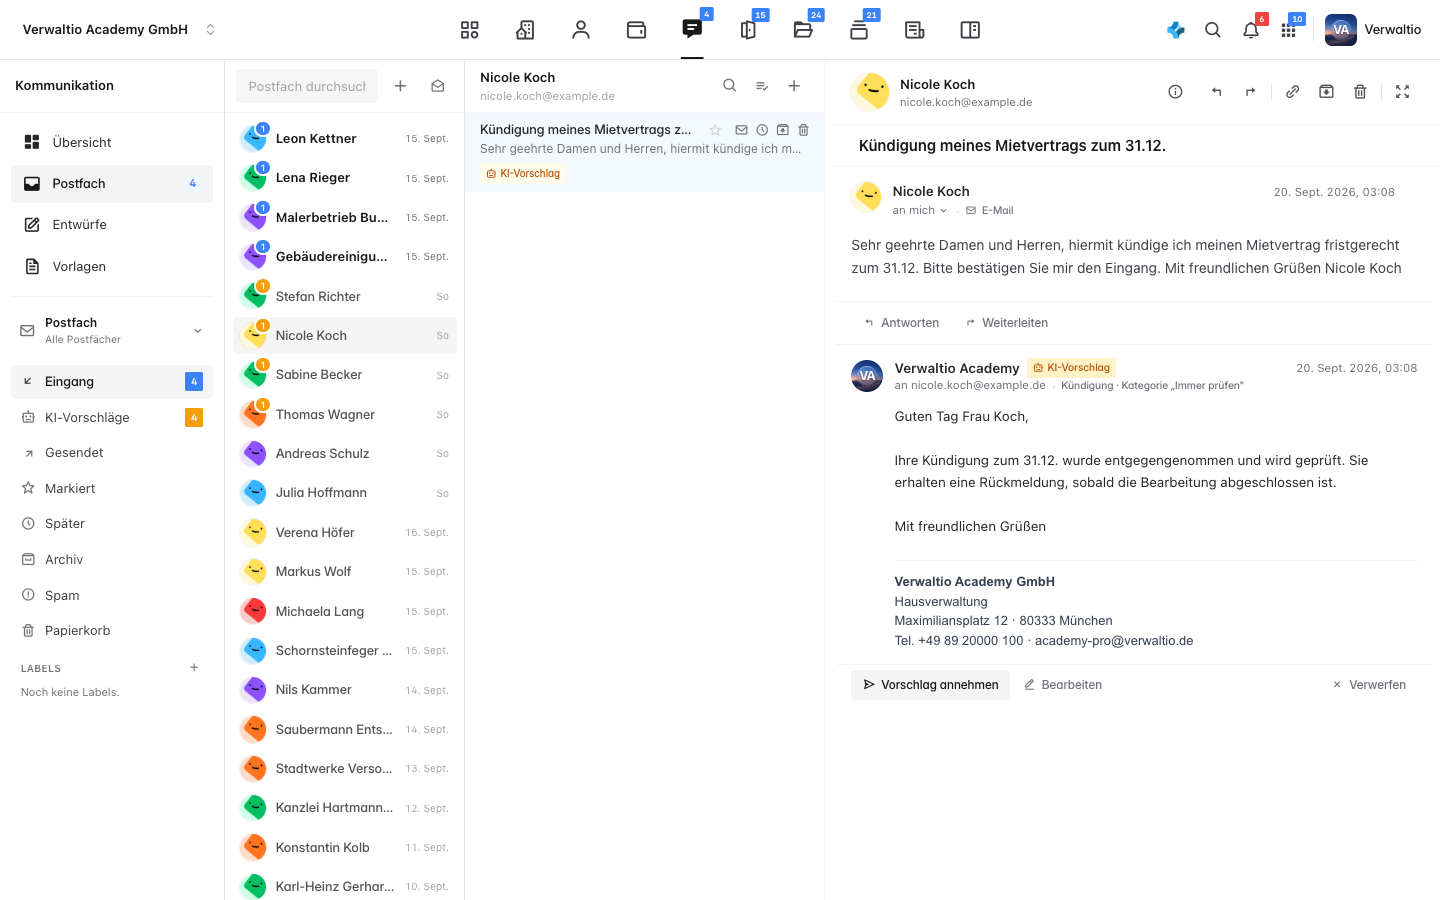The image size is (1440, 900).
Task: Search within Nicole Koch's thread list
Action: click(x=730, y=86)
